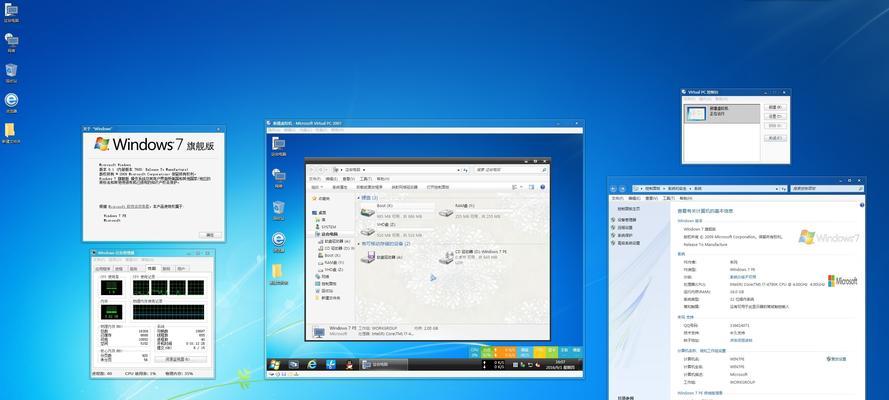Click Settings button in Virtual PC Console

pos(774,117)
